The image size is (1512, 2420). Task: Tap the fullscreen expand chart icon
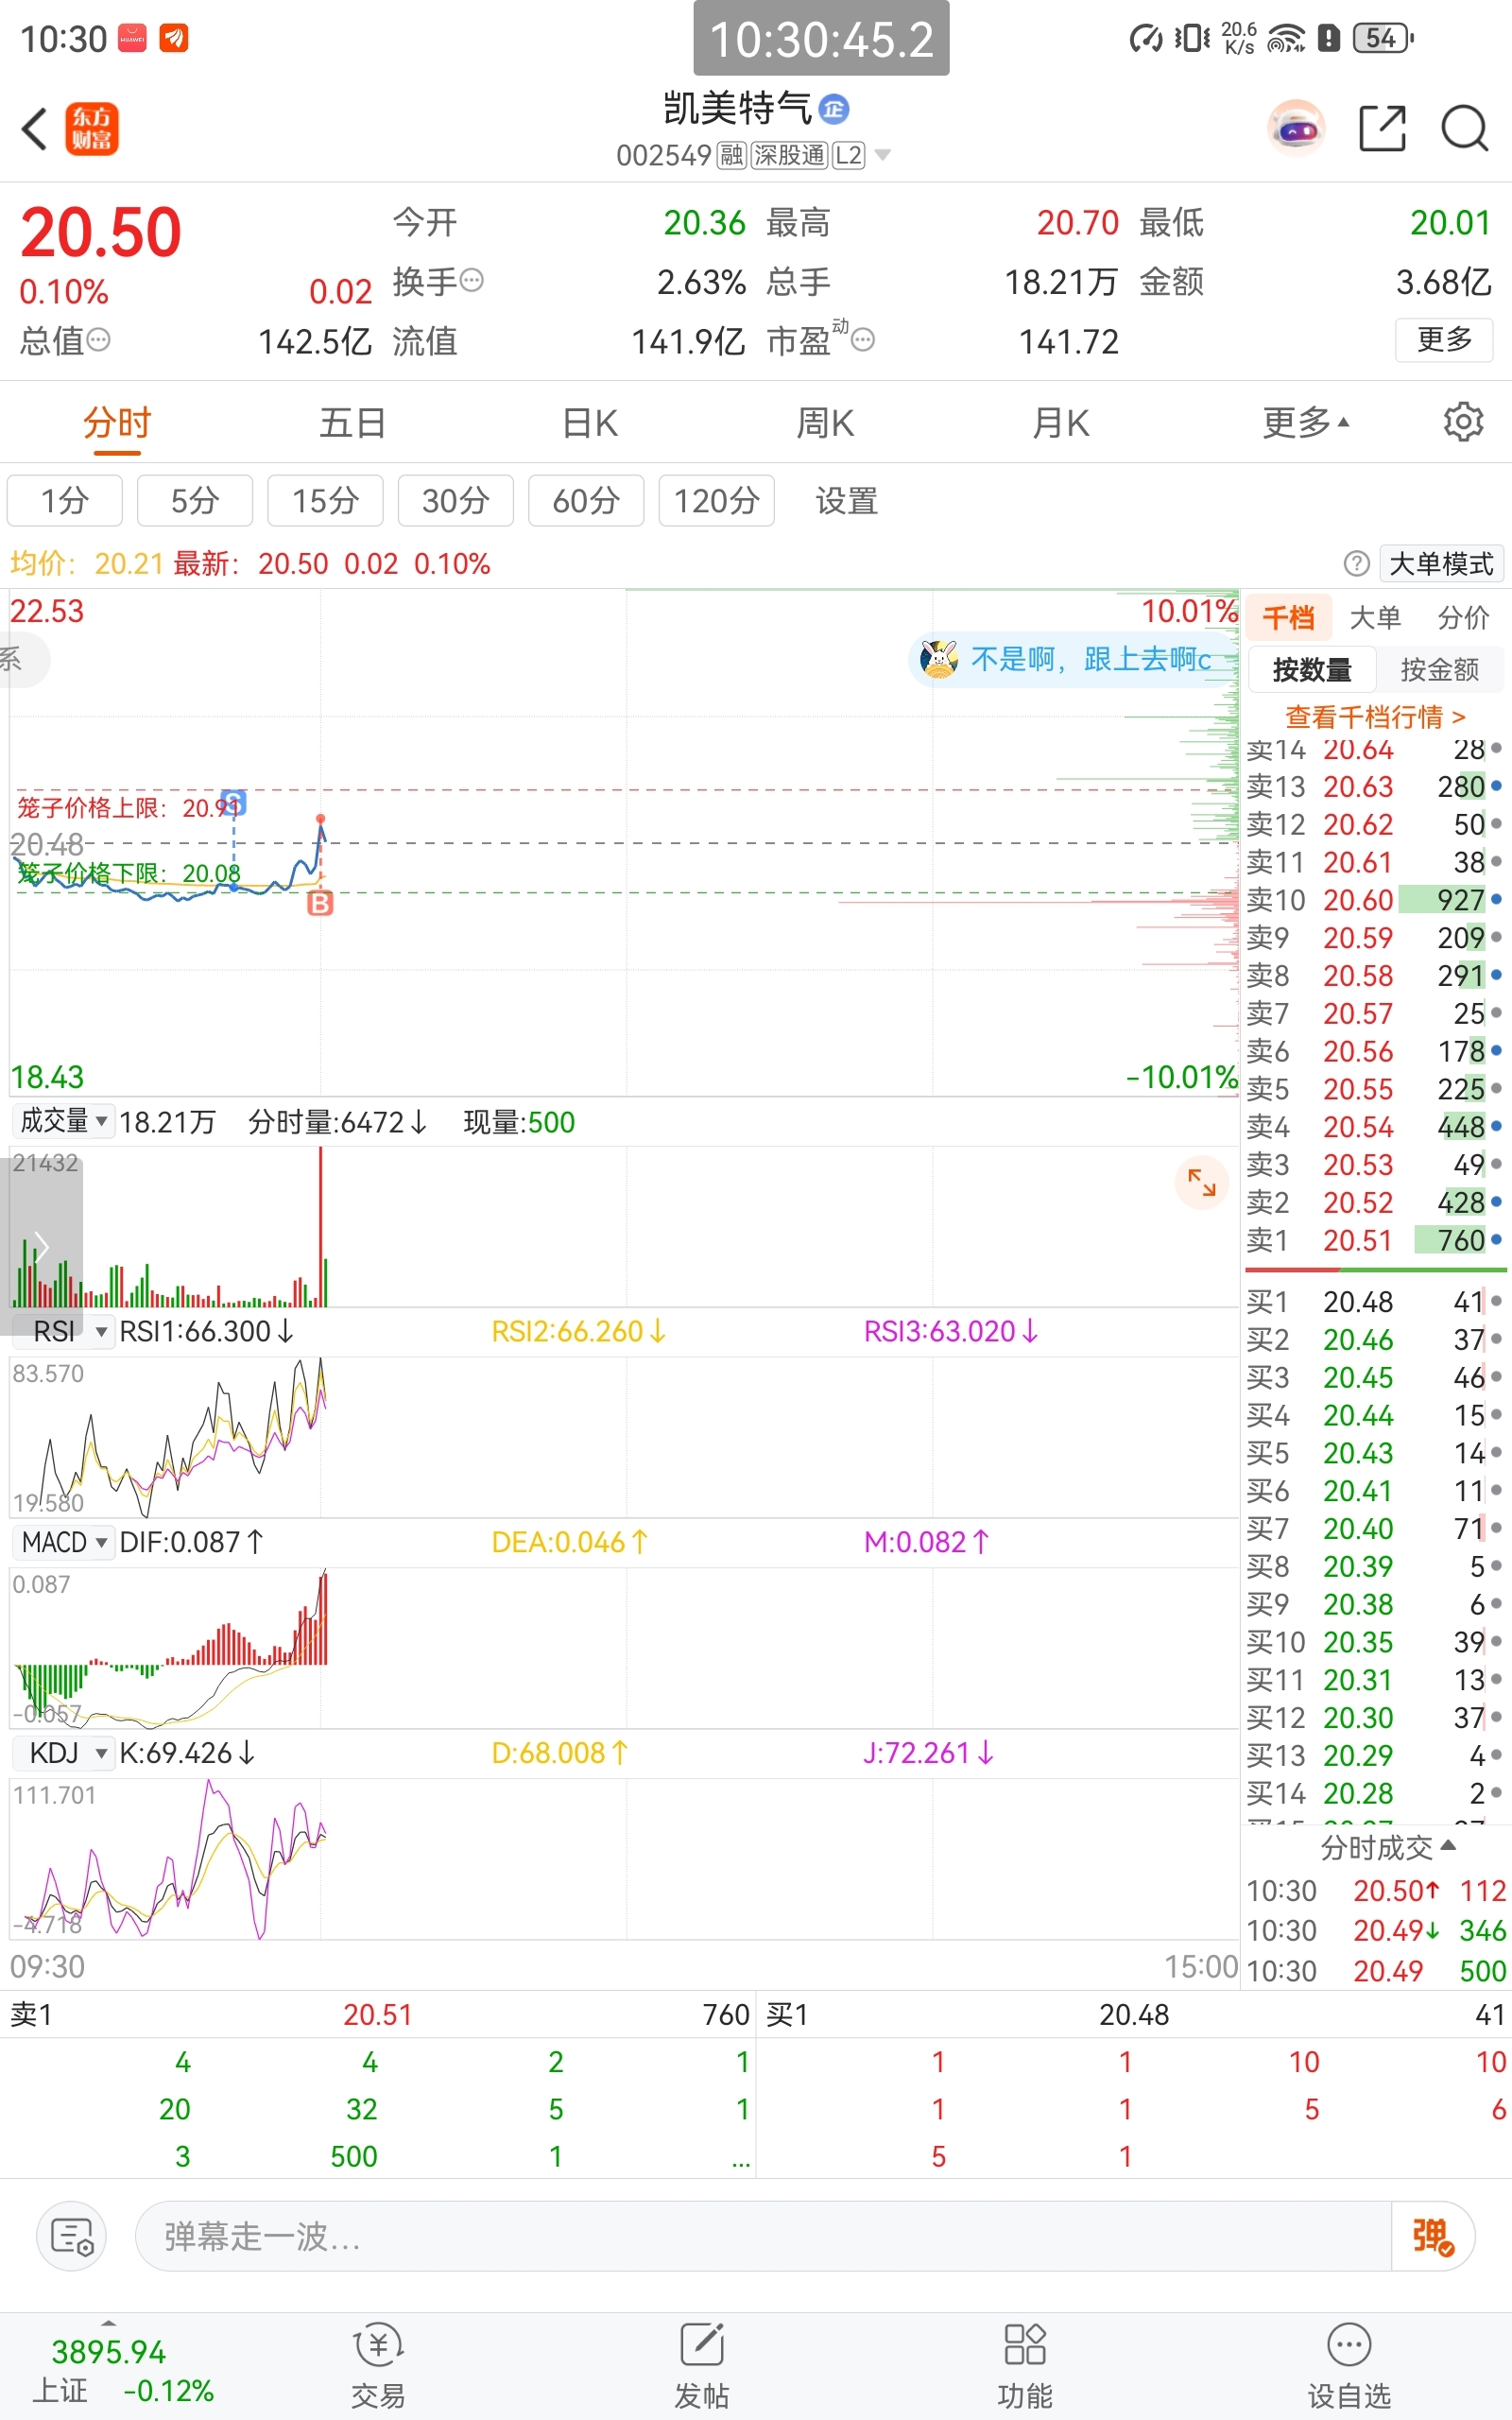[1201, 1183]
